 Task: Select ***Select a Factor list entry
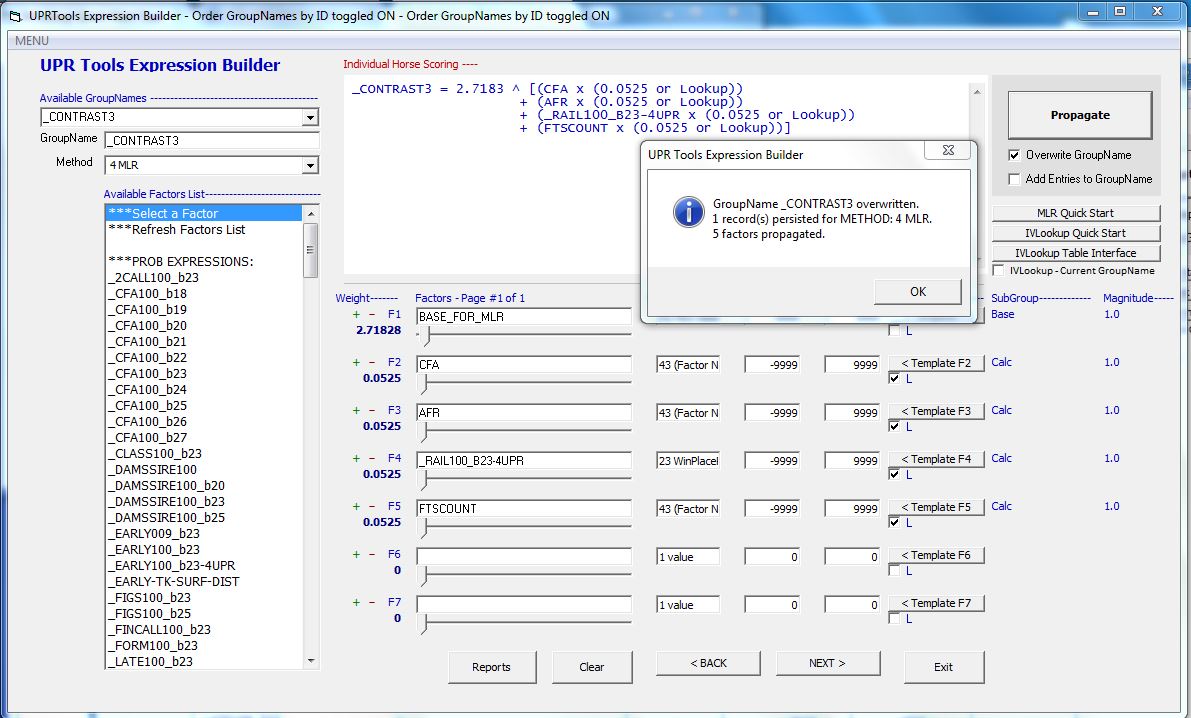coord(204,214)
